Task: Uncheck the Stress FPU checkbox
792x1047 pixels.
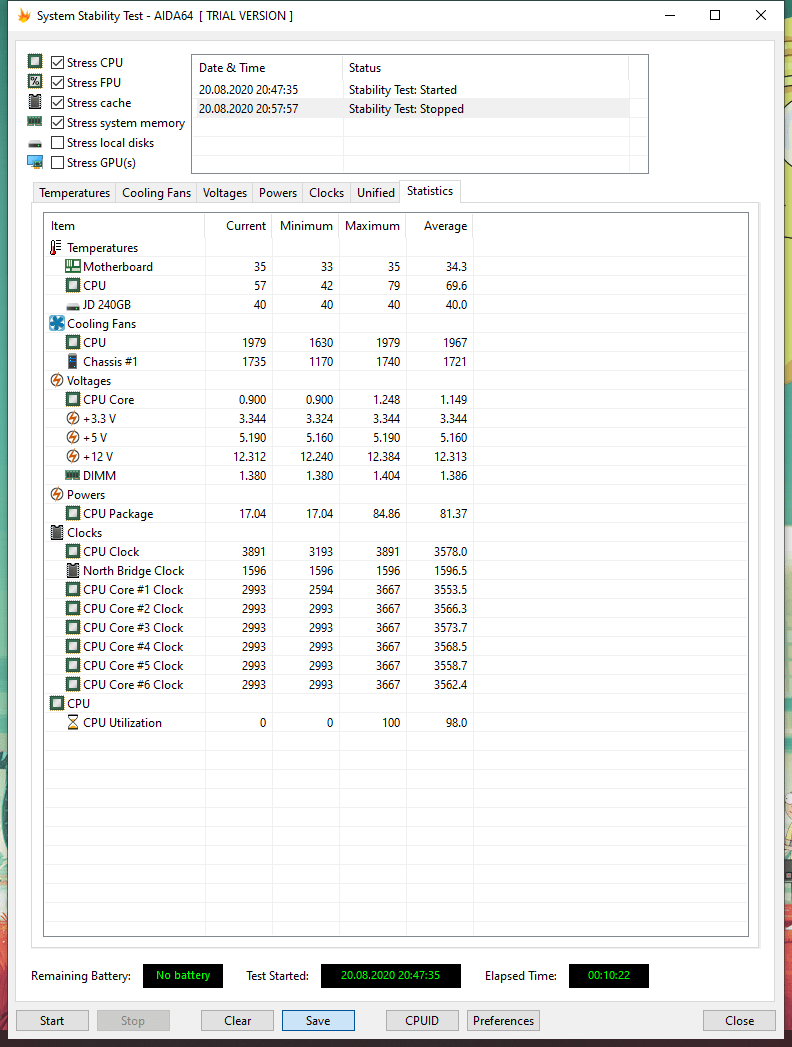Action: click(57, 83)
